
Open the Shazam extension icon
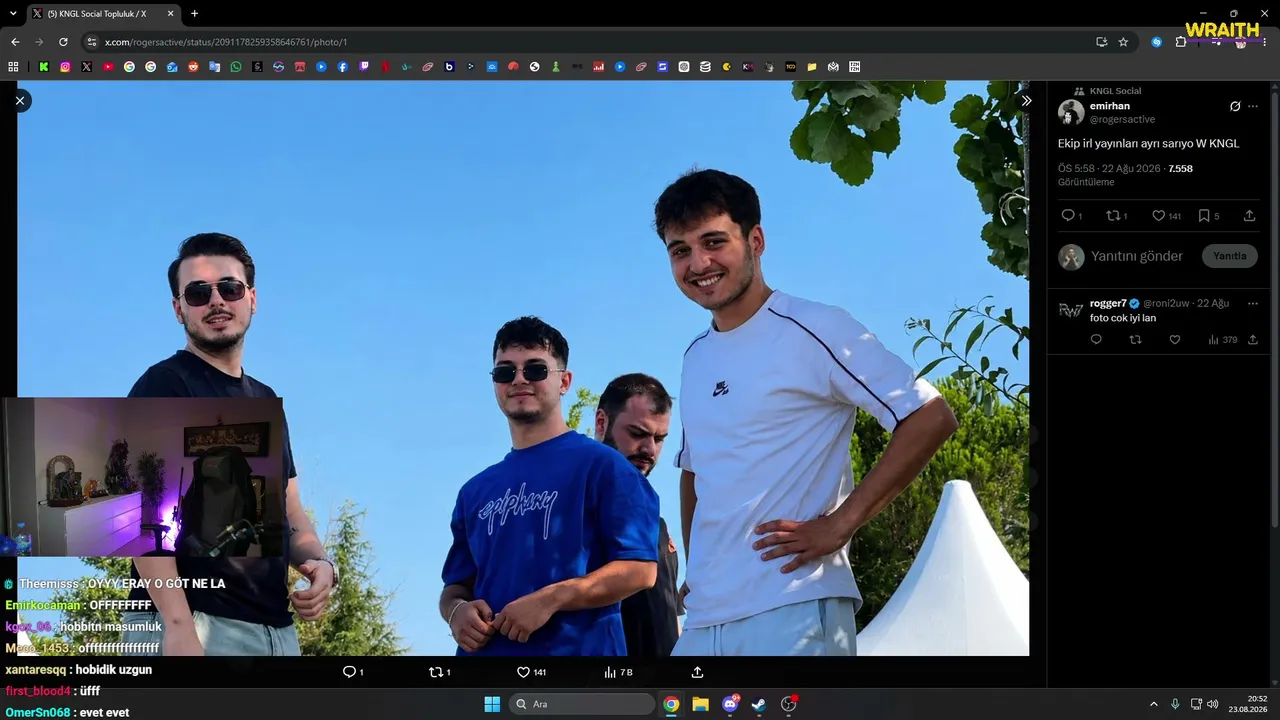[1157, 42]
